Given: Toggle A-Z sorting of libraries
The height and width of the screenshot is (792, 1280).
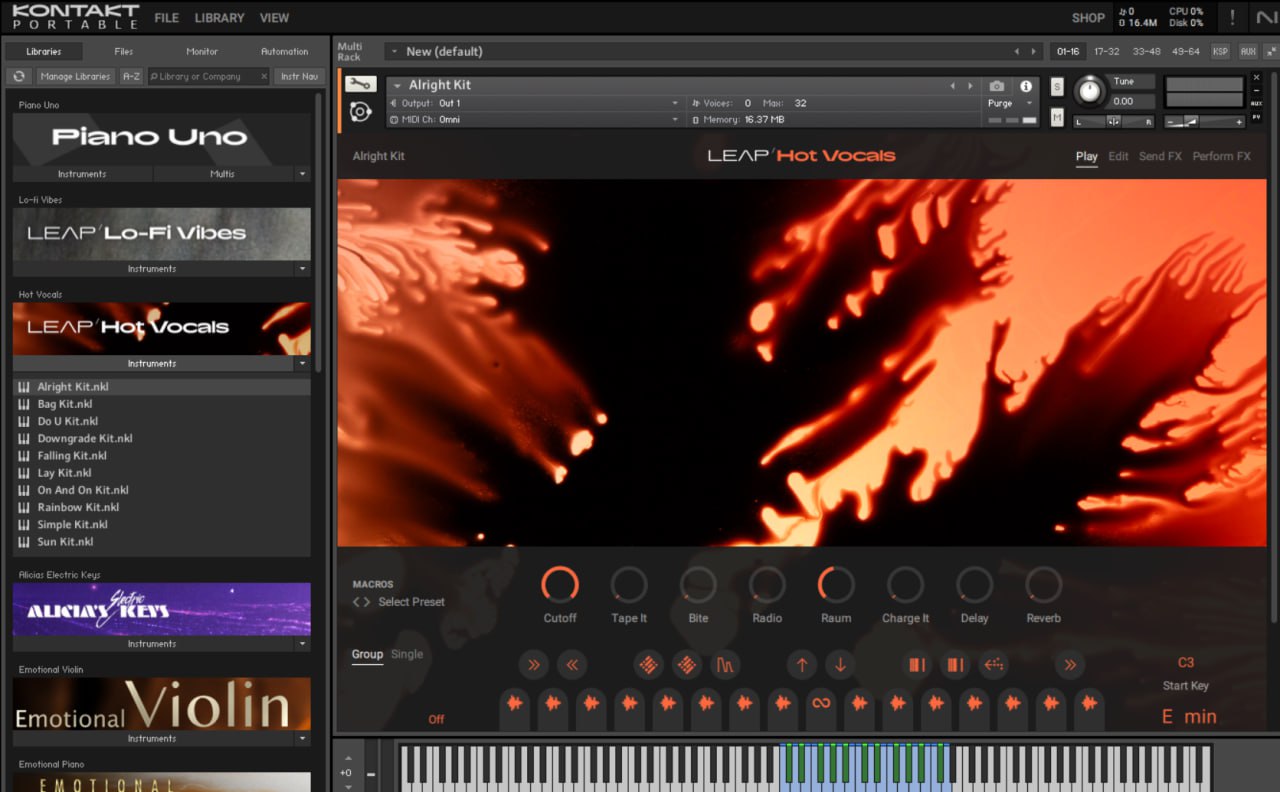Looking at the screenshot, I should [131, 76].
